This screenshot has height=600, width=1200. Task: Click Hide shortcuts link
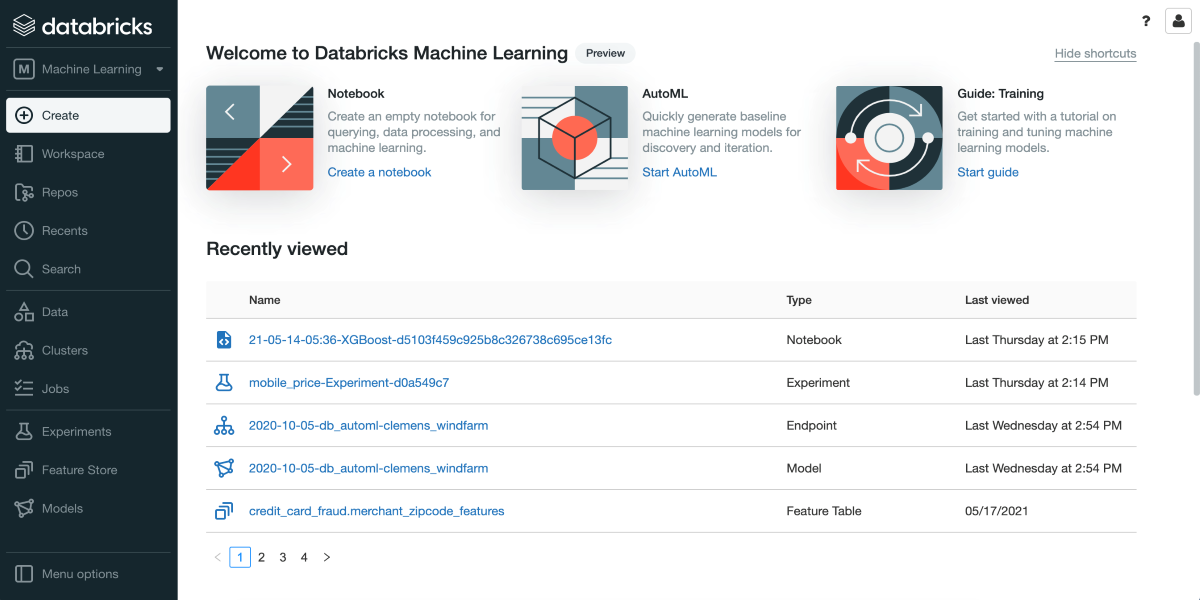(x=1095, y=53)
